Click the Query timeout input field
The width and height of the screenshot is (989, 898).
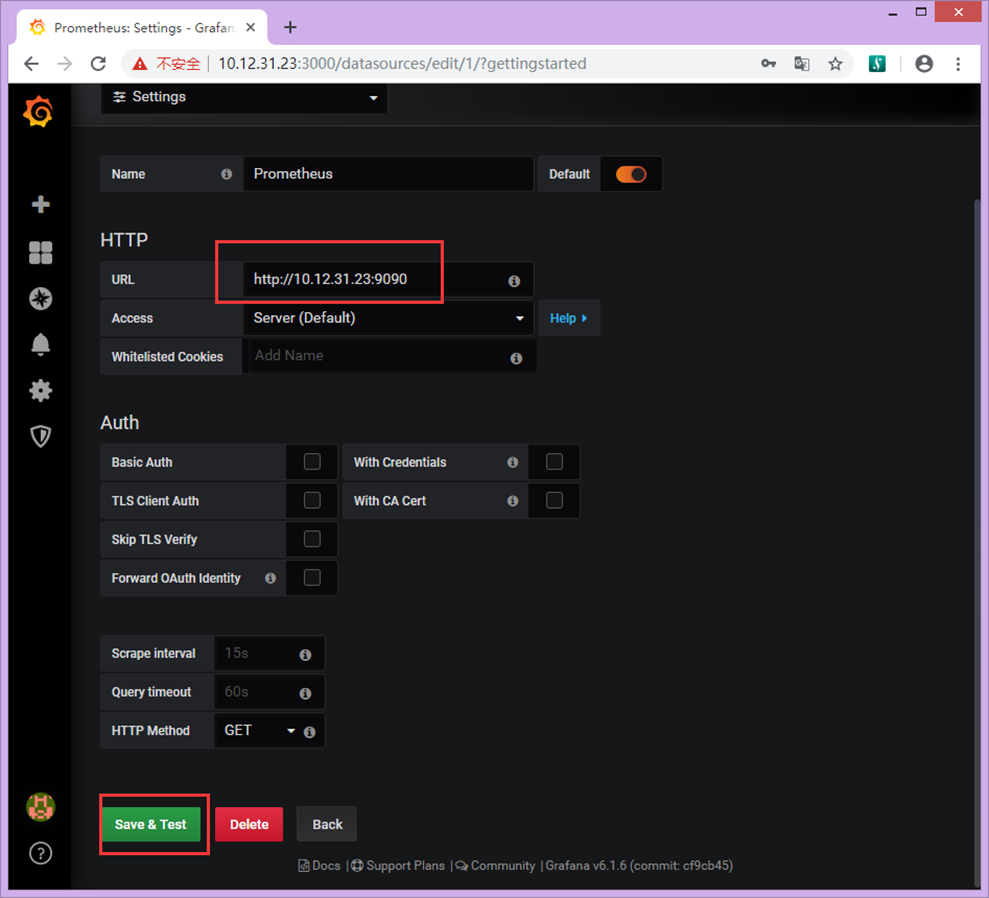[269, 692]
